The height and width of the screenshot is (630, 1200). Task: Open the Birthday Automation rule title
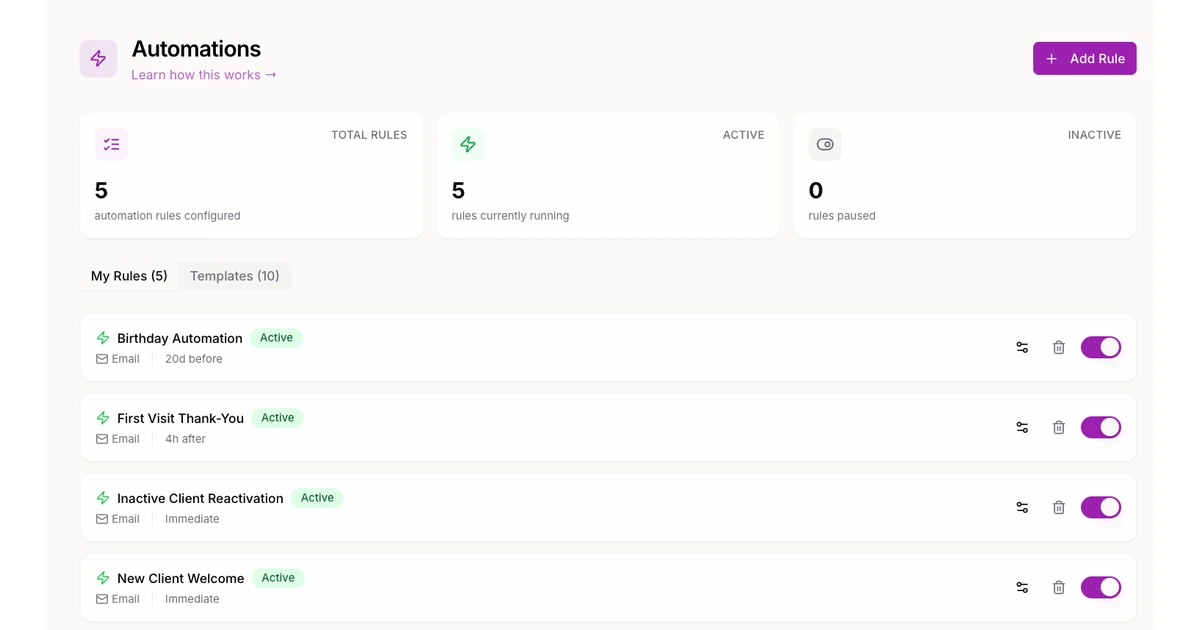coord(179,338)
